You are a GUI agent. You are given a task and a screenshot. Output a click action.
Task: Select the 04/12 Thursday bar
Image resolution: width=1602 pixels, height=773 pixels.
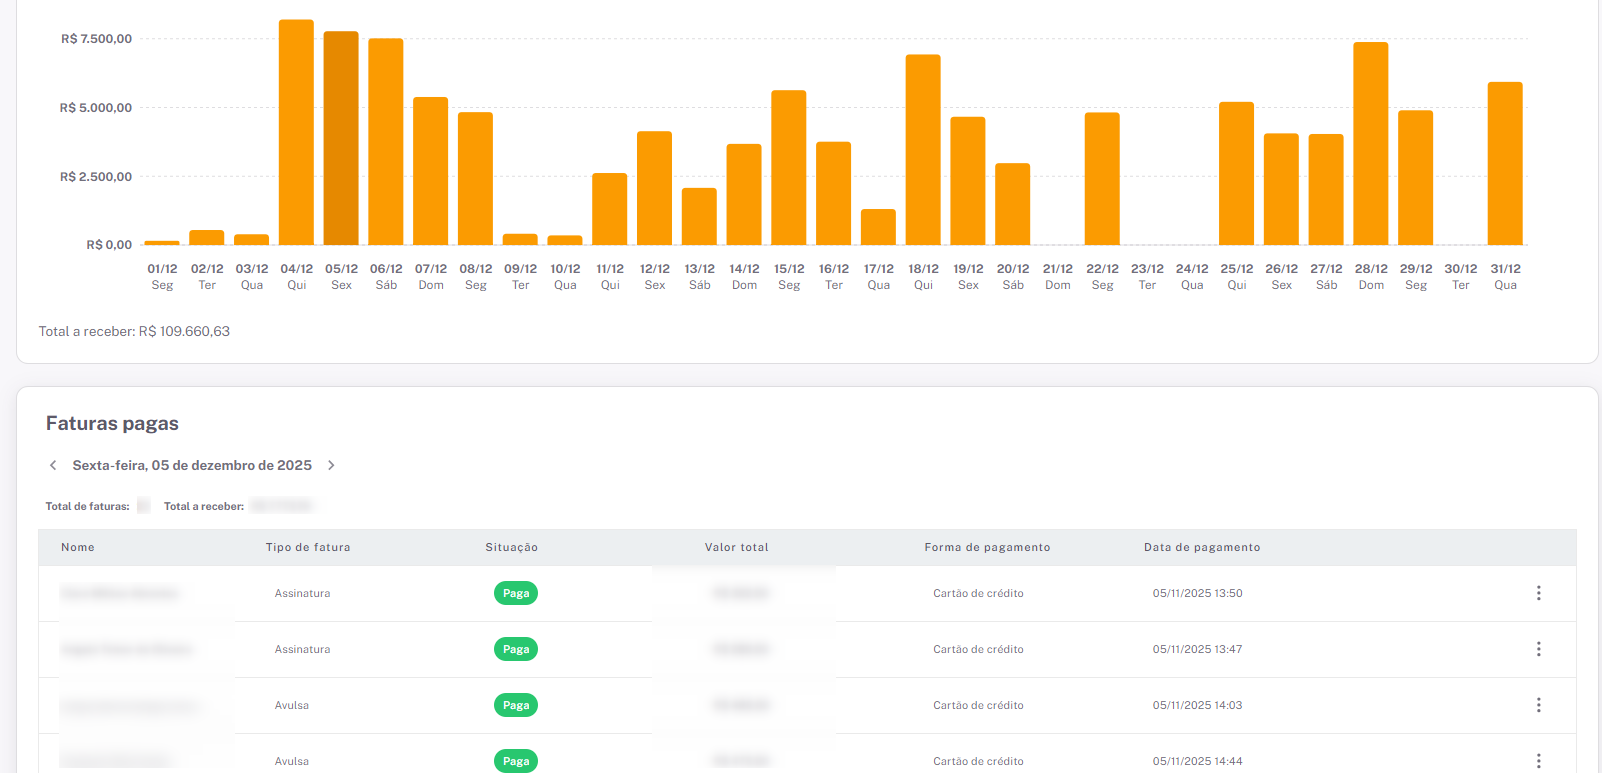(x=296, y=132)
